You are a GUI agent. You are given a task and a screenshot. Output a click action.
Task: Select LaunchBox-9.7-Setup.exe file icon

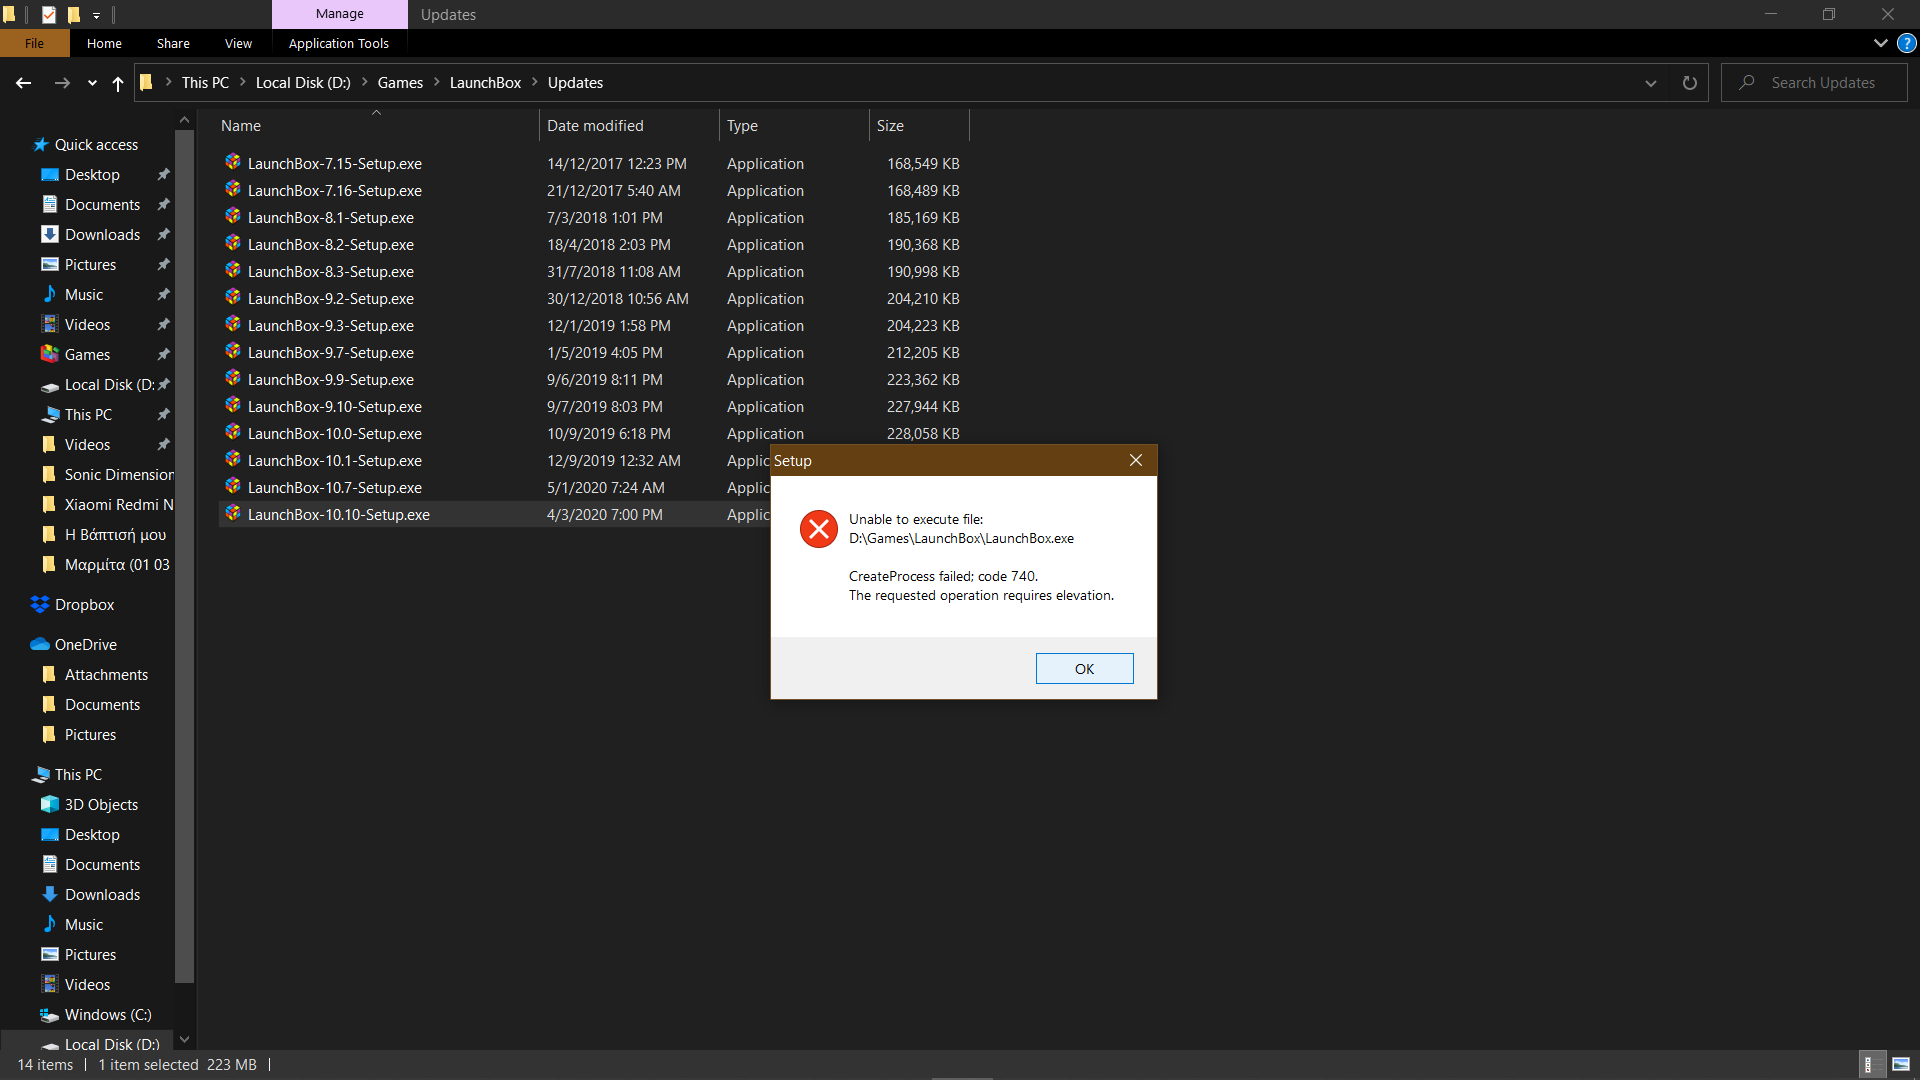[233, 351]
